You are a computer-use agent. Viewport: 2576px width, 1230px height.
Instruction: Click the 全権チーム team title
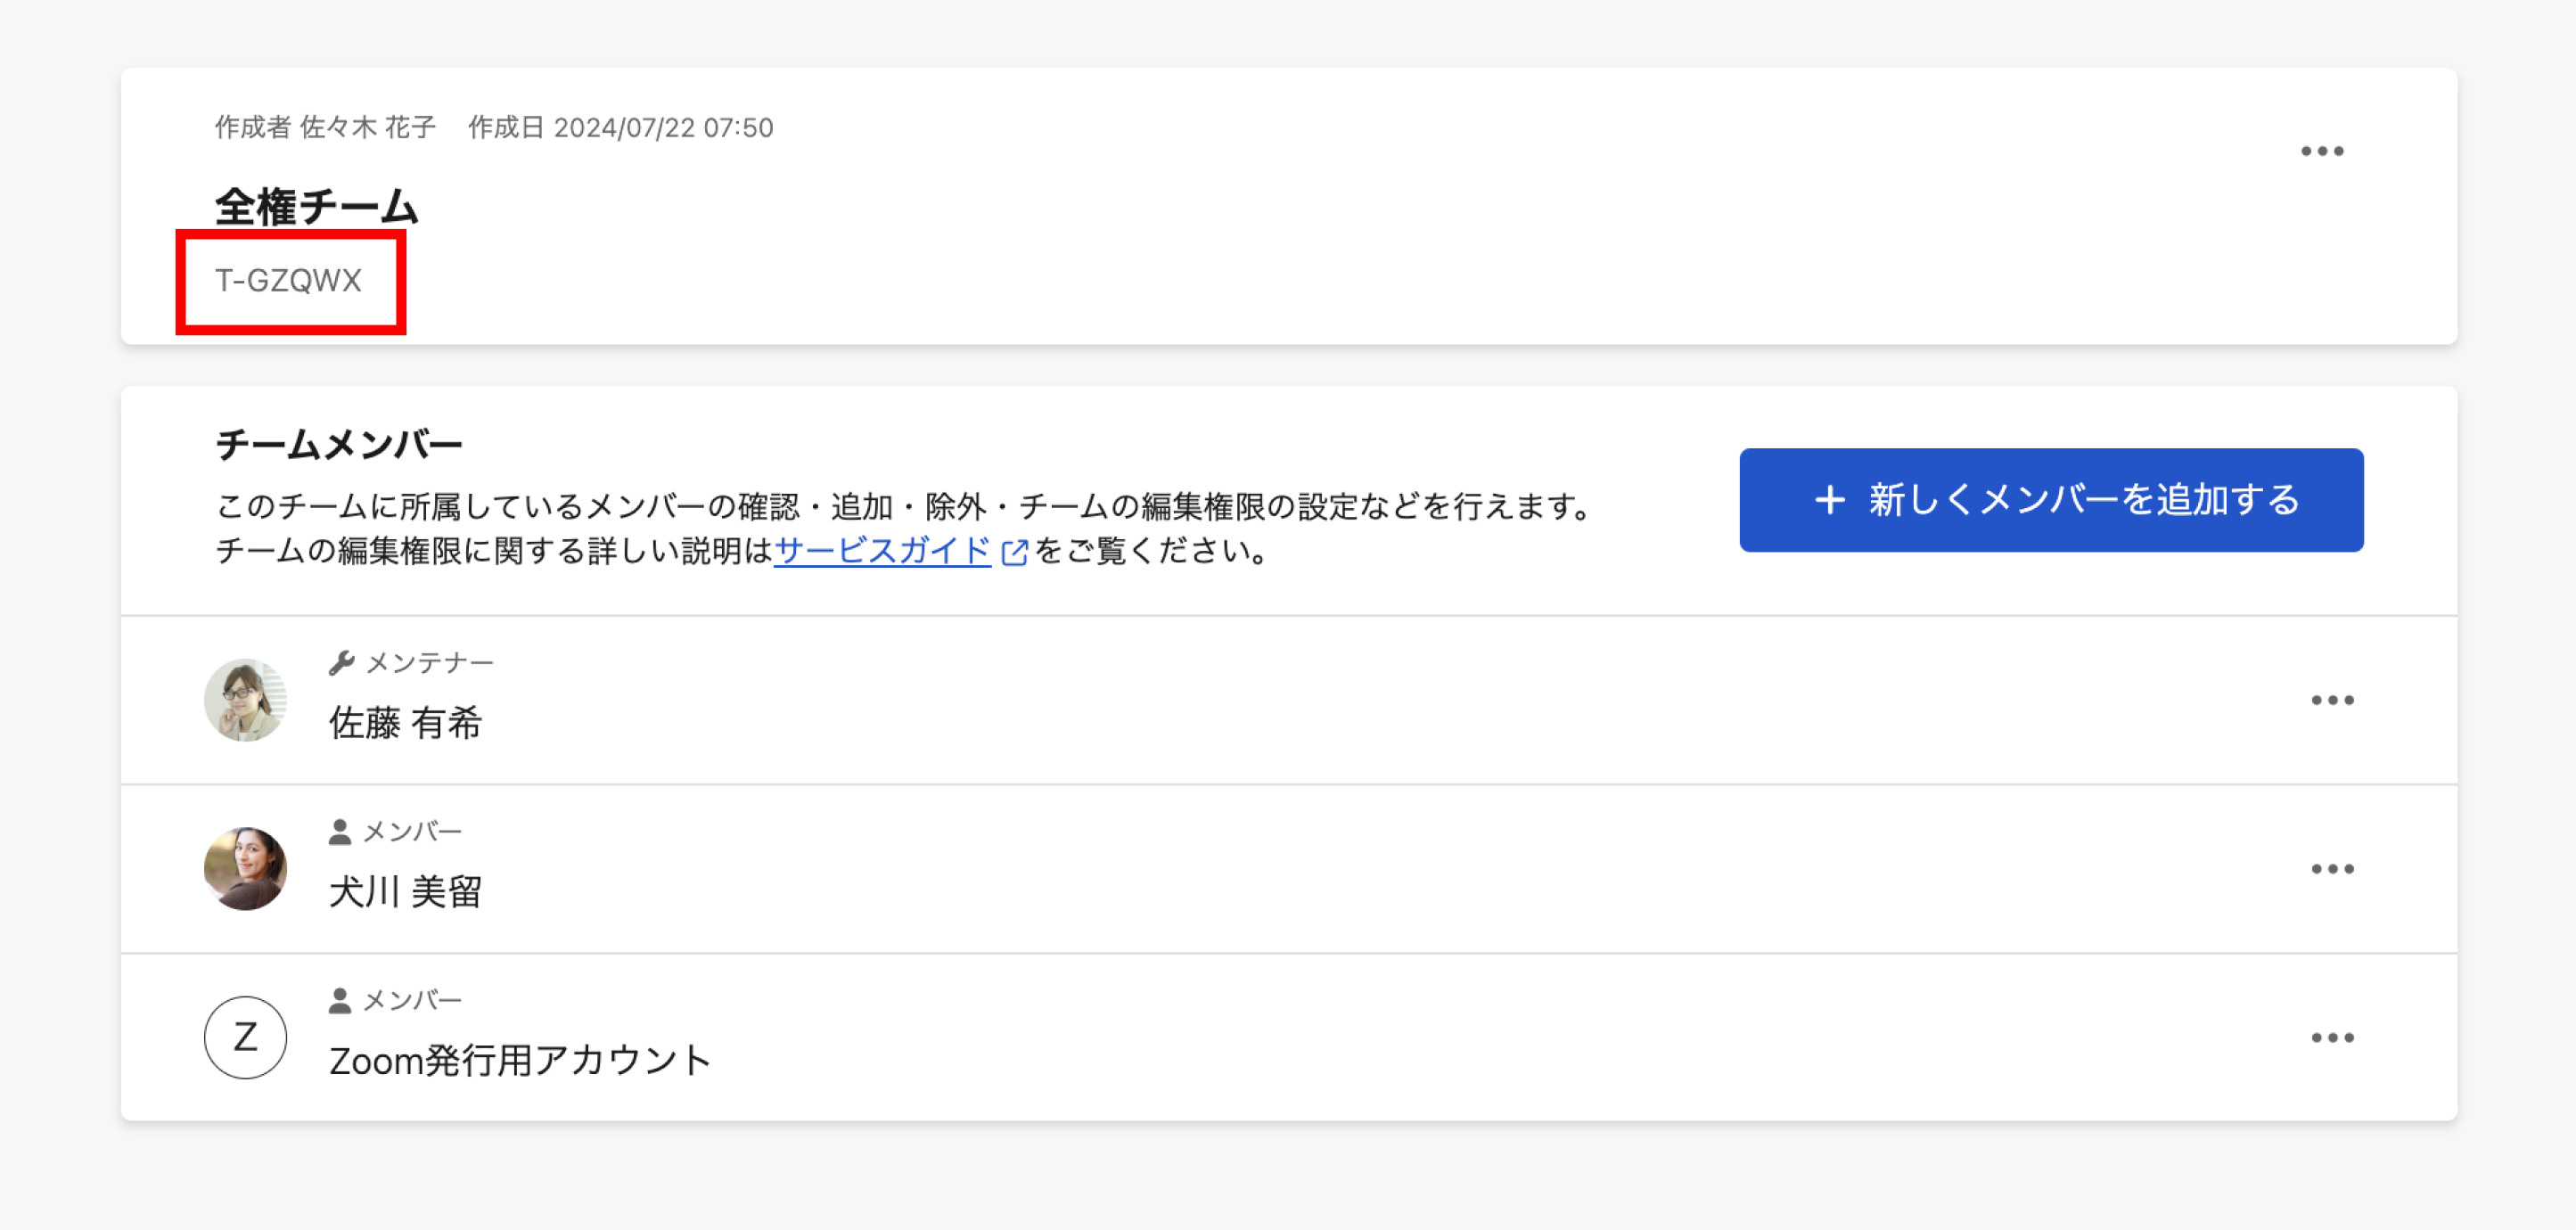pos(316,207)
